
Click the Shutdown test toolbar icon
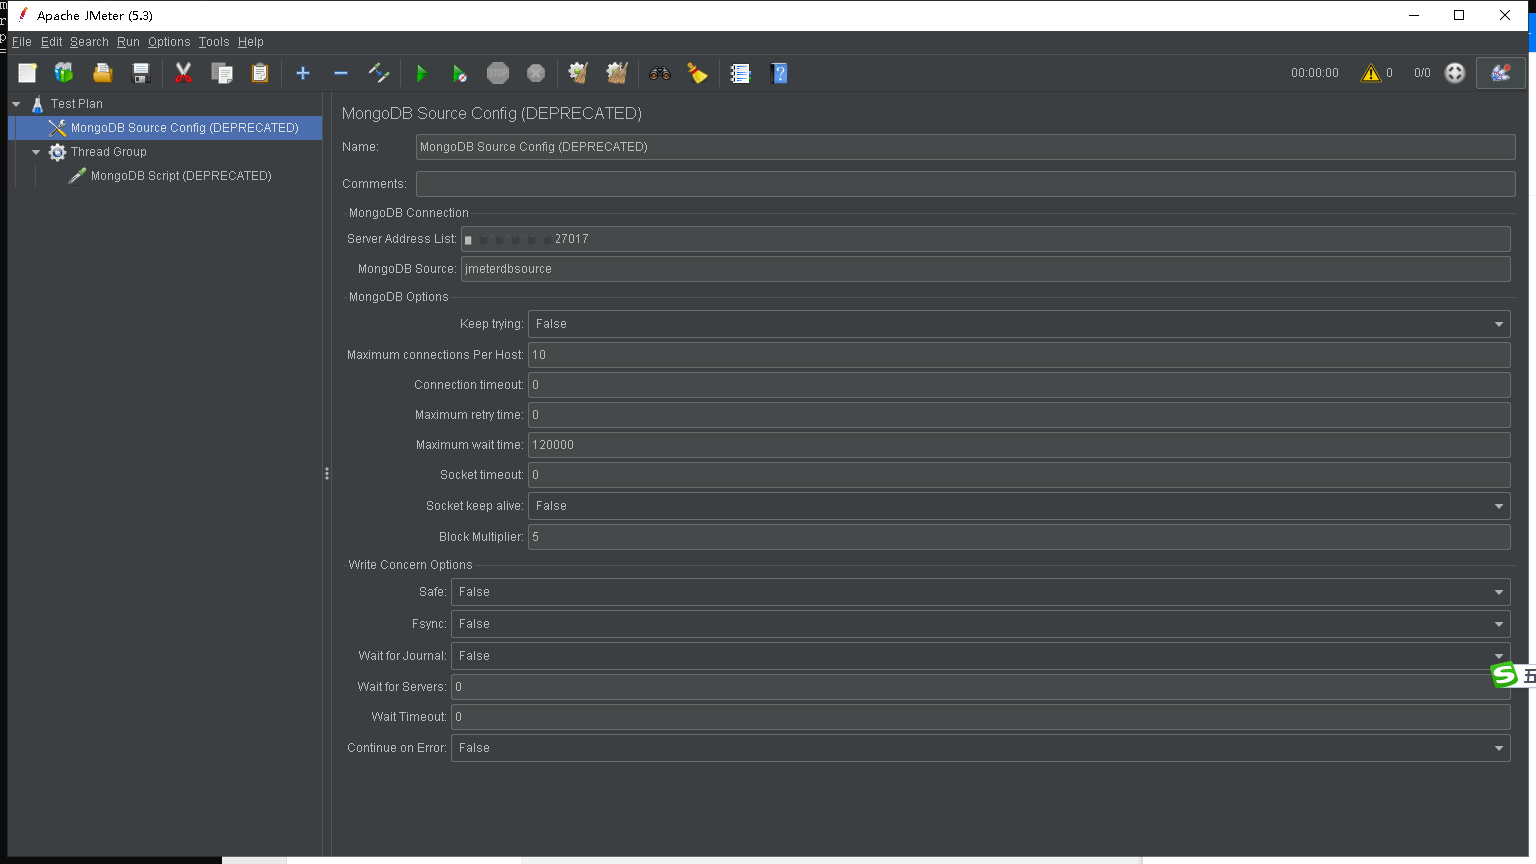click(x=536, y=73)
